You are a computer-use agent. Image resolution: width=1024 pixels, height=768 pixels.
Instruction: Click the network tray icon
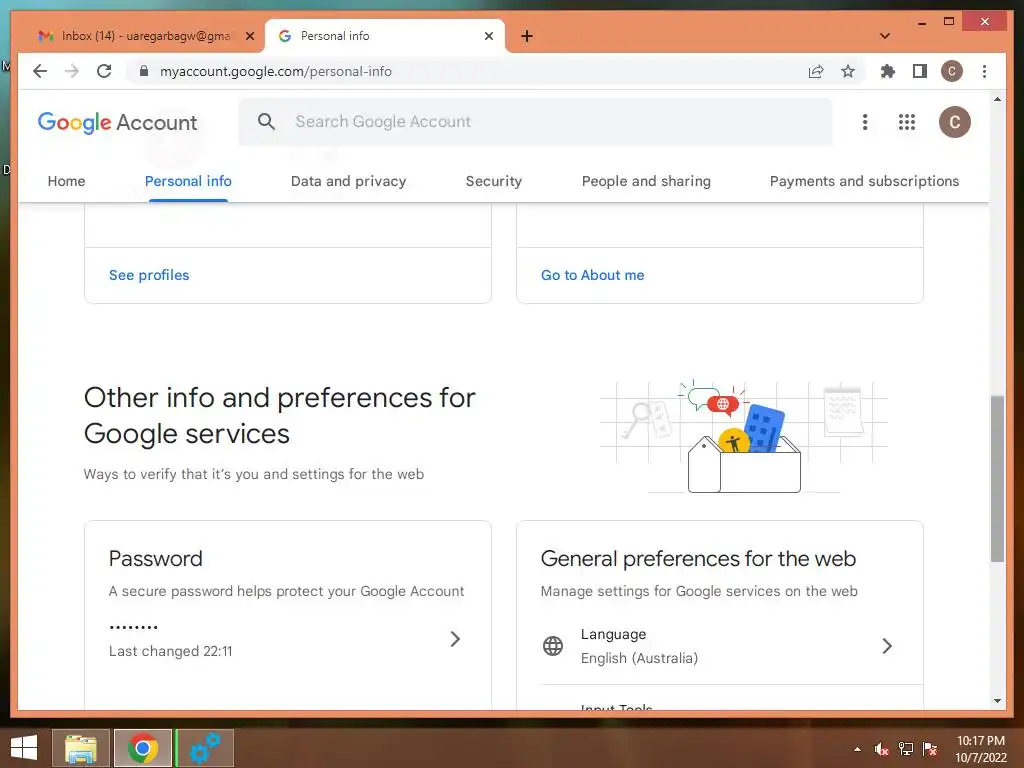coord(906,749)
